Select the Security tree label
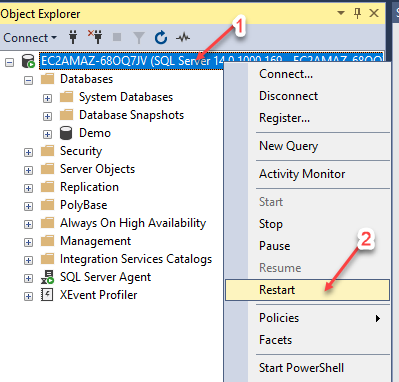This screenshot has width=399, height=382. pos(81,151)
